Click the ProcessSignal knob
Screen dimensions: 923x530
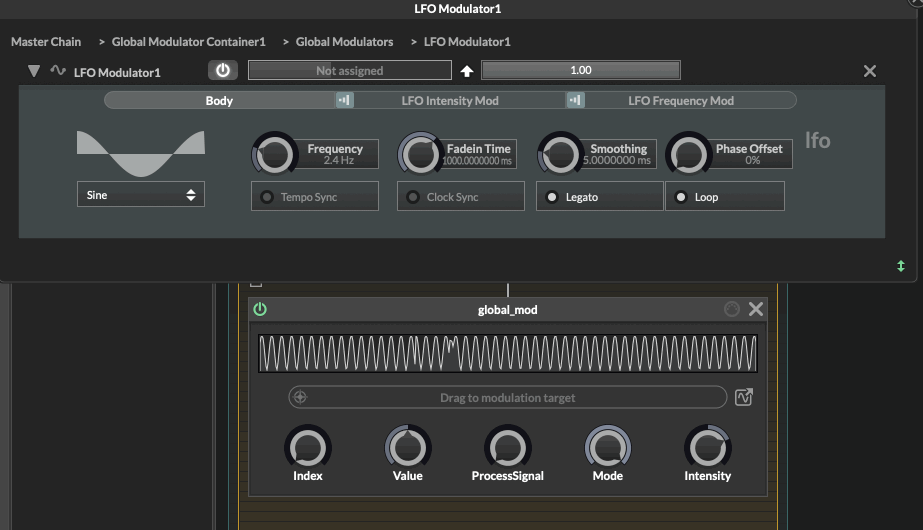508,448
